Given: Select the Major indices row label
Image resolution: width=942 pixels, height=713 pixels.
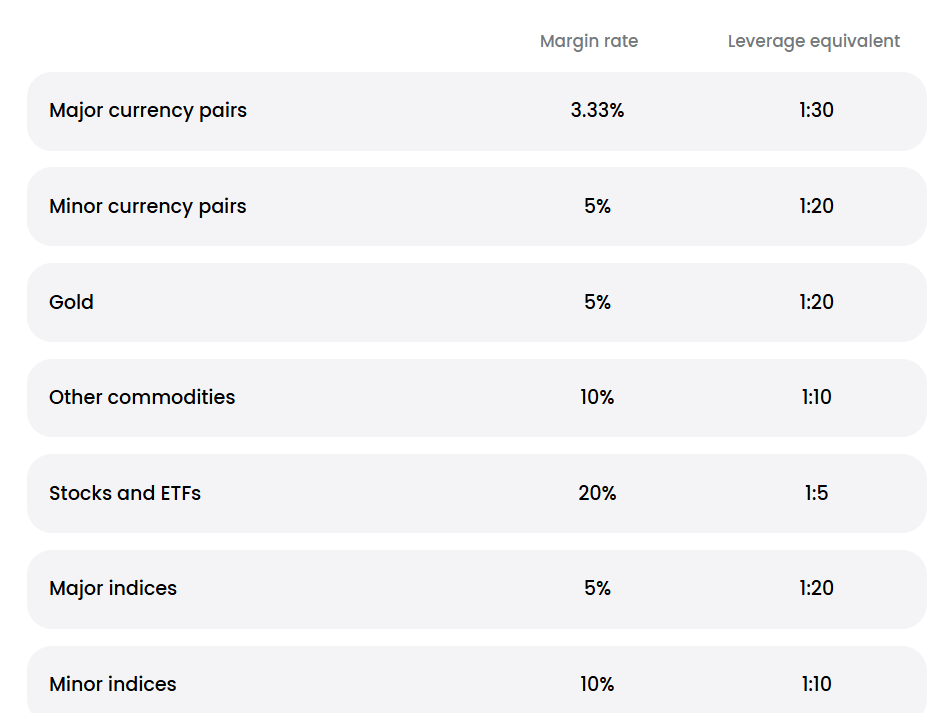Looking at the screenshot, I should point(113,588).
